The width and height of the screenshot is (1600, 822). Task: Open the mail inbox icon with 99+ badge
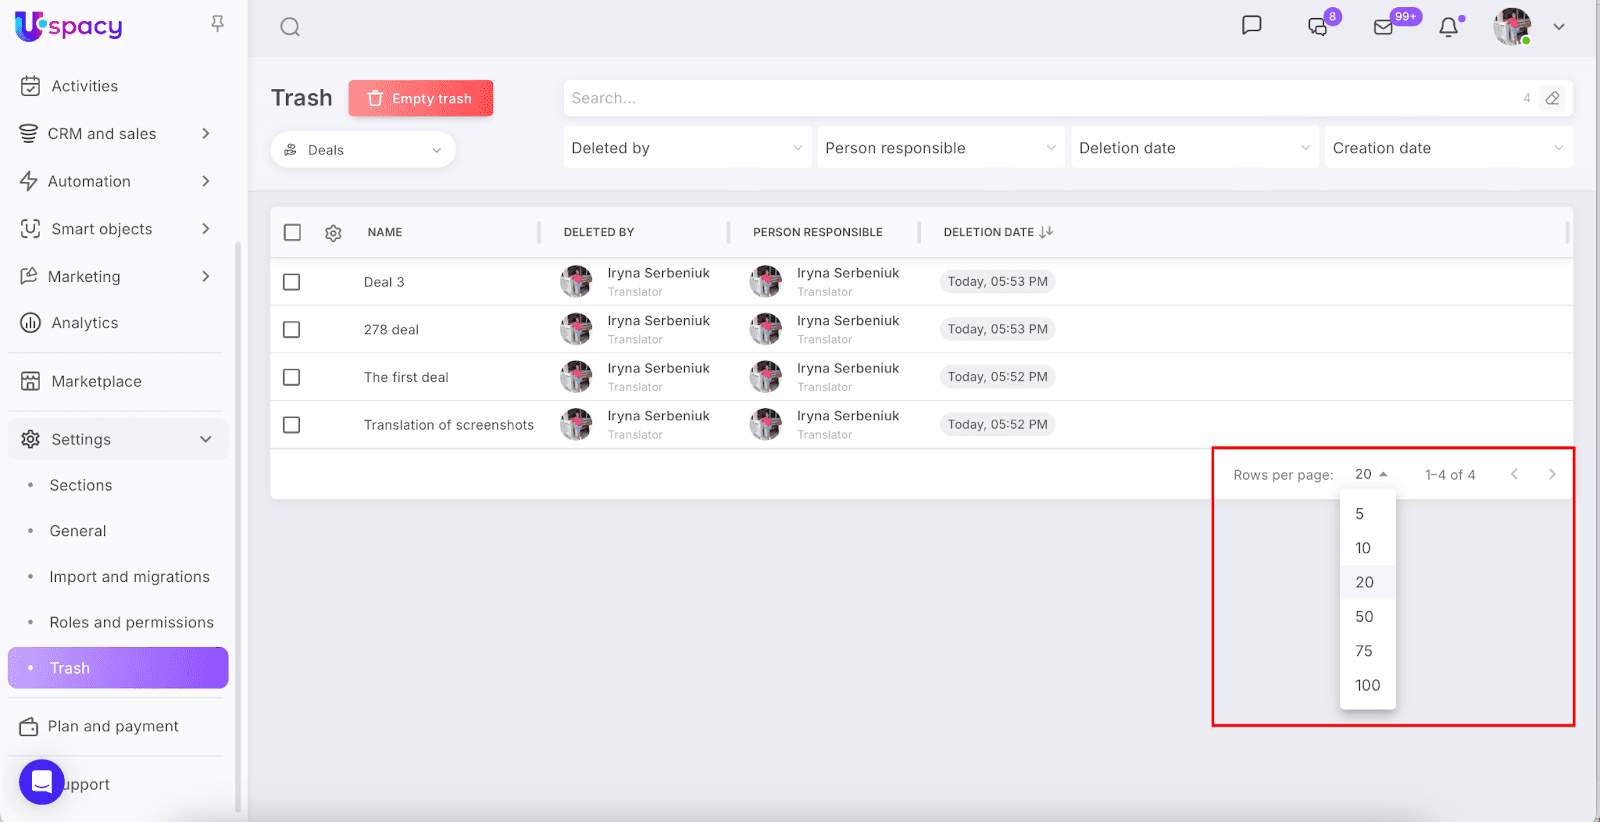click(1384, 27)
